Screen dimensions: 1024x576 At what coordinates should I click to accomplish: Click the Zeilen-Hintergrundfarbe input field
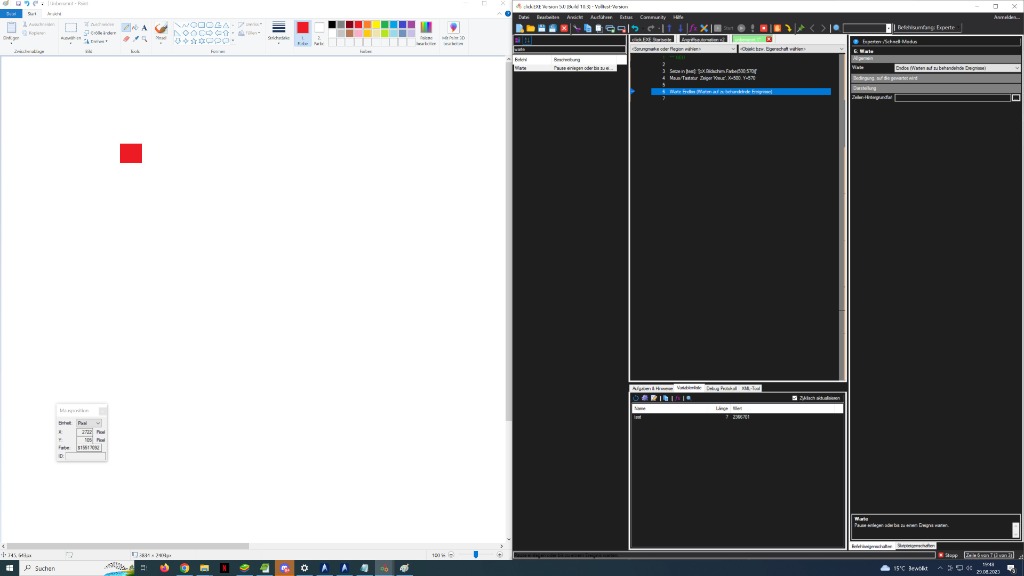click(952, 98)
